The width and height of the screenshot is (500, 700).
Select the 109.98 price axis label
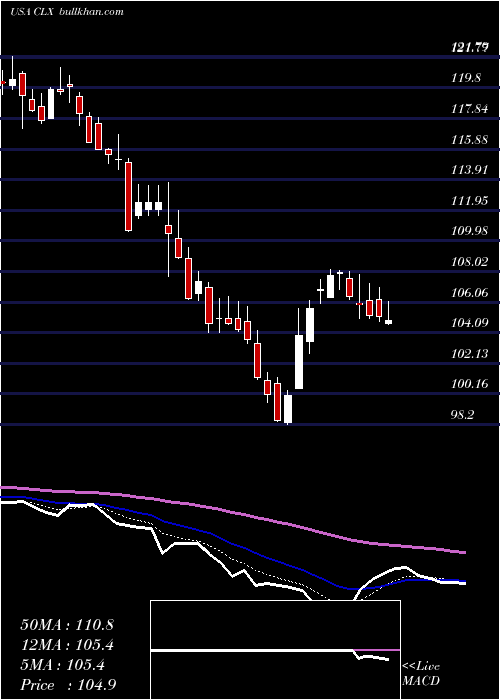[470, 231]
